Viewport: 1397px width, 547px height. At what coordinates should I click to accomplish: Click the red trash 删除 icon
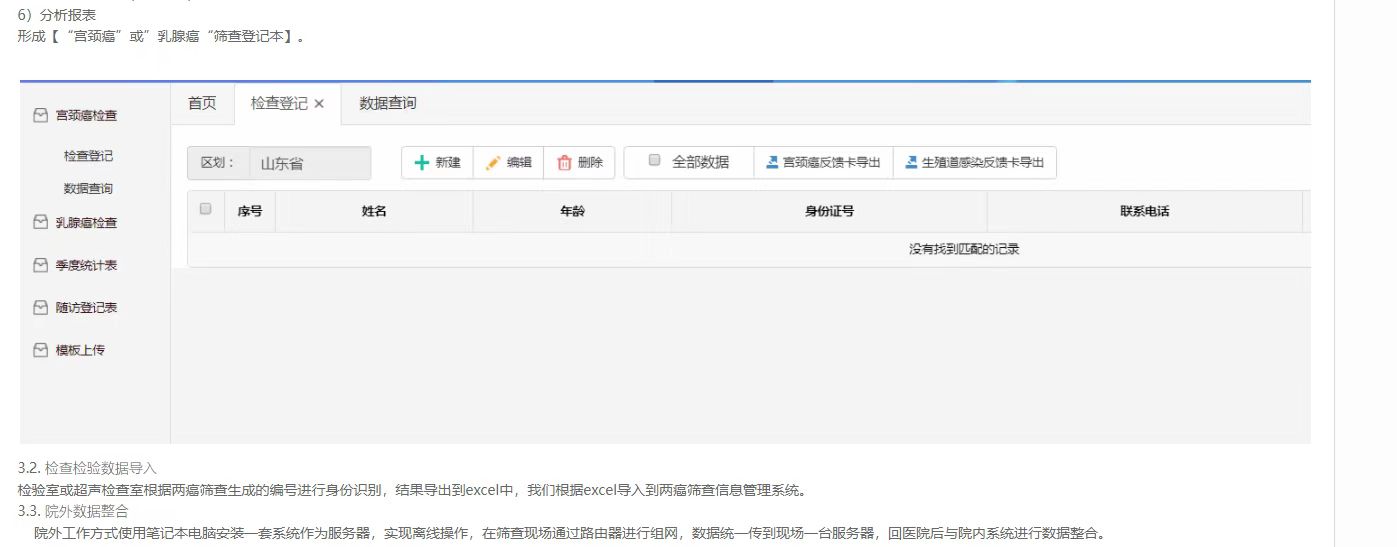click(564, 163)
